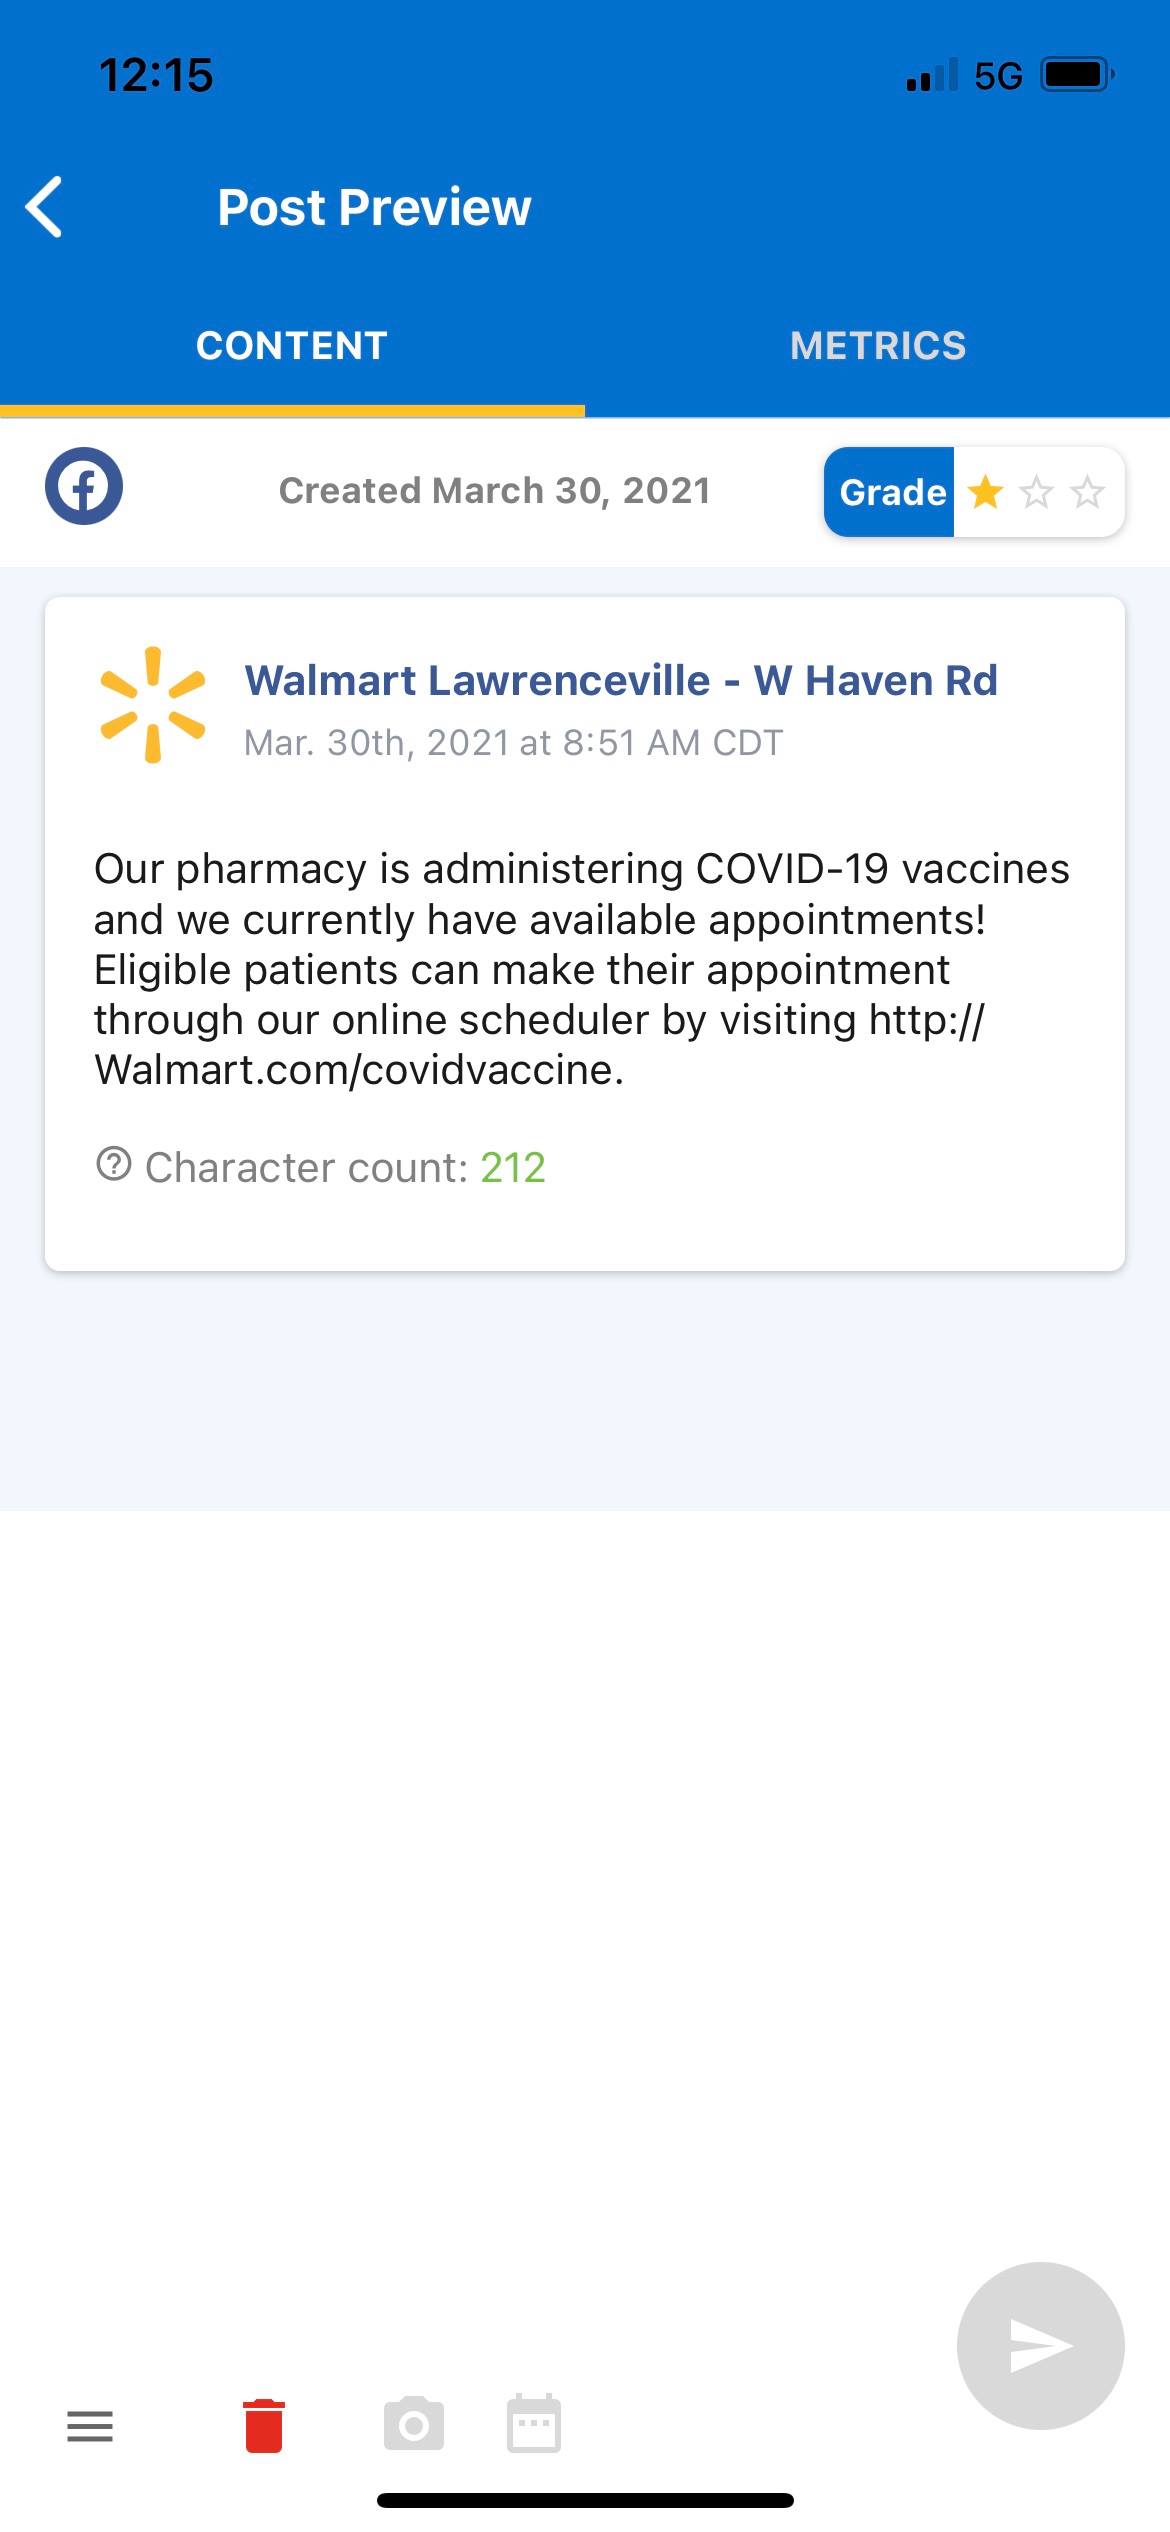Set grade to two stars
The image size is (1170, 2532).
[x=1036, y=492]
